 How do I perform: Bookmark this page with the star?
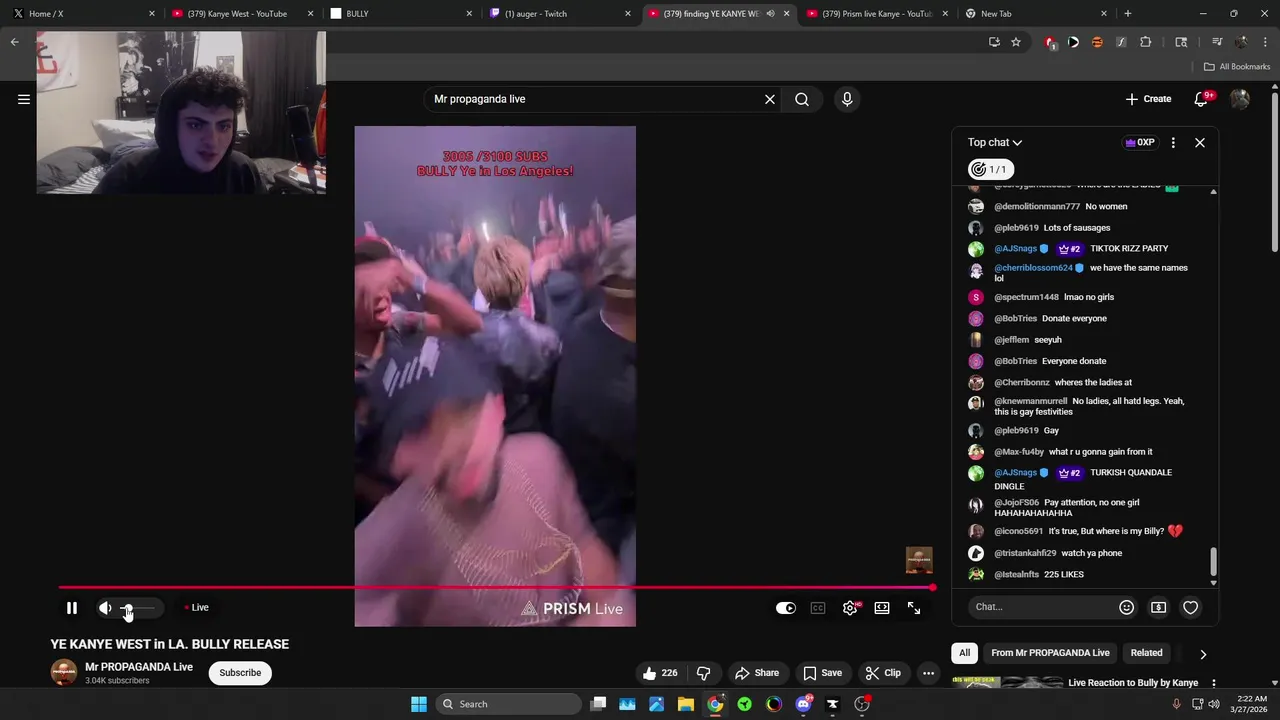1016,42
